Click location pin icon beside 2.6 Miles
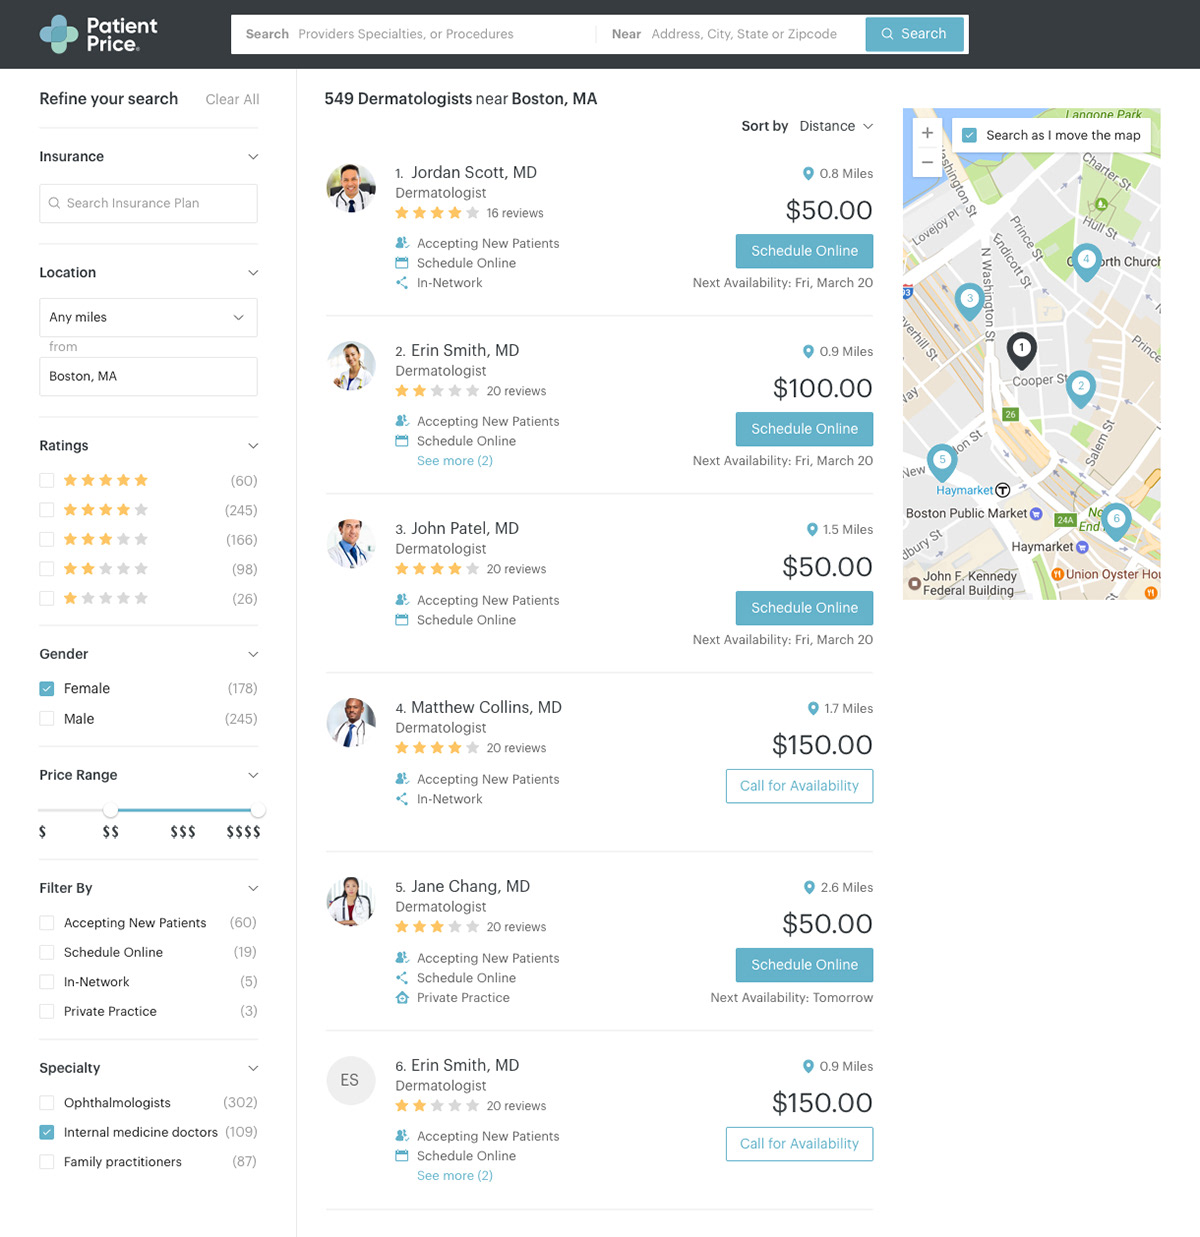This screenshot has width=1200, height=1237. point(809,887)
